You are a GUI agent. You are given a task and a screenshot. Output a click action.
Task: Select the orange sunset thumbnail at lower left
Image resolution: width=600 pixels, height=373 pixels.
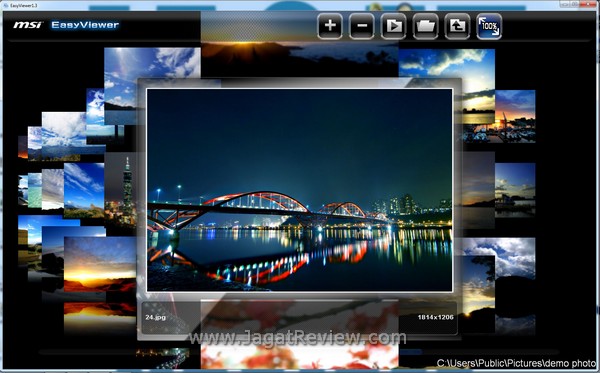coord(100,264)
